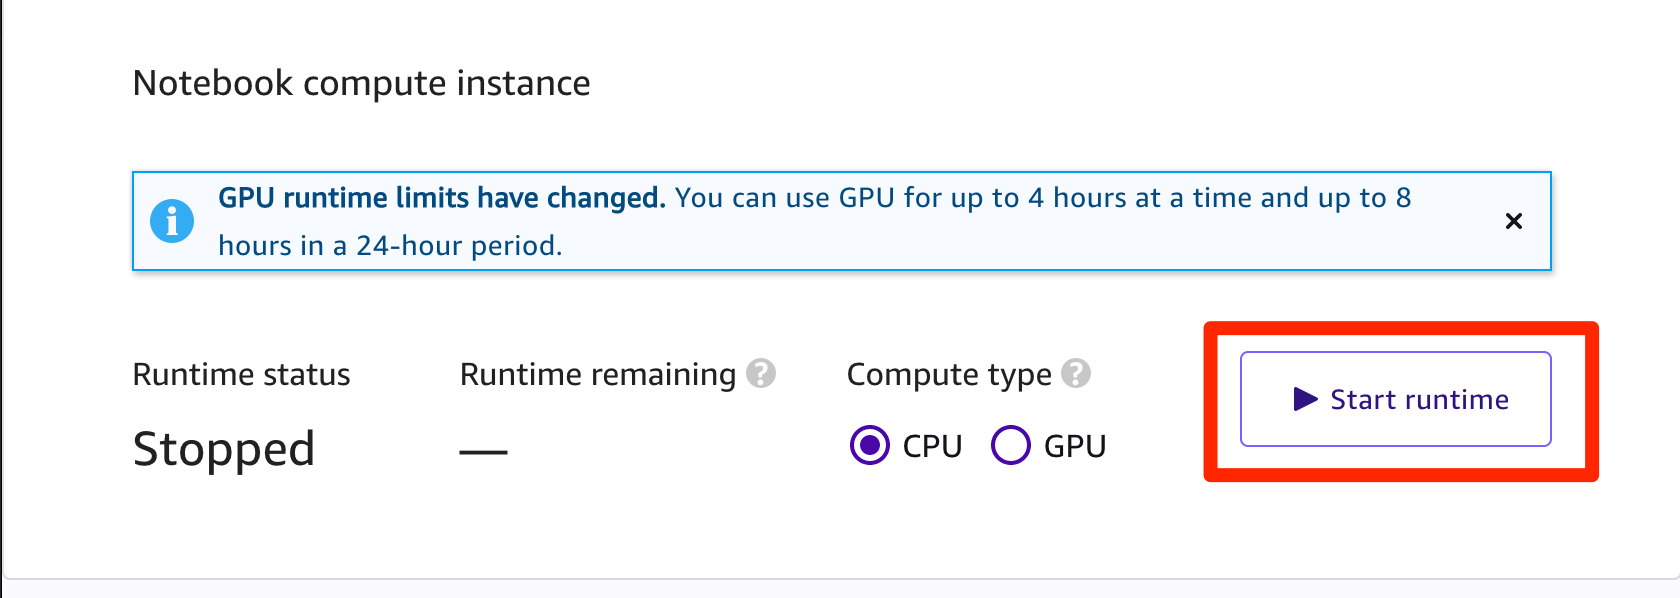Dismiss the GPU runtime limits banner
This screenshot has width=1680, height=598.
(1513, 221)
